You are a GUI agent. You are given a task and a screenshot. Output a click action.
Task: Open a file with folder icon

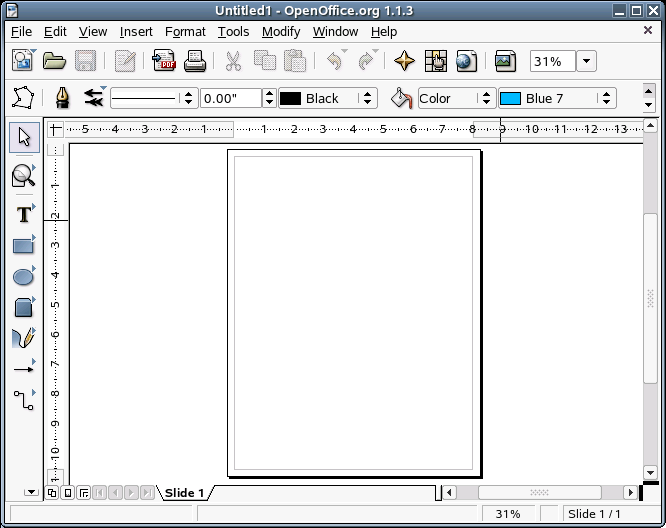coord(54,61)
